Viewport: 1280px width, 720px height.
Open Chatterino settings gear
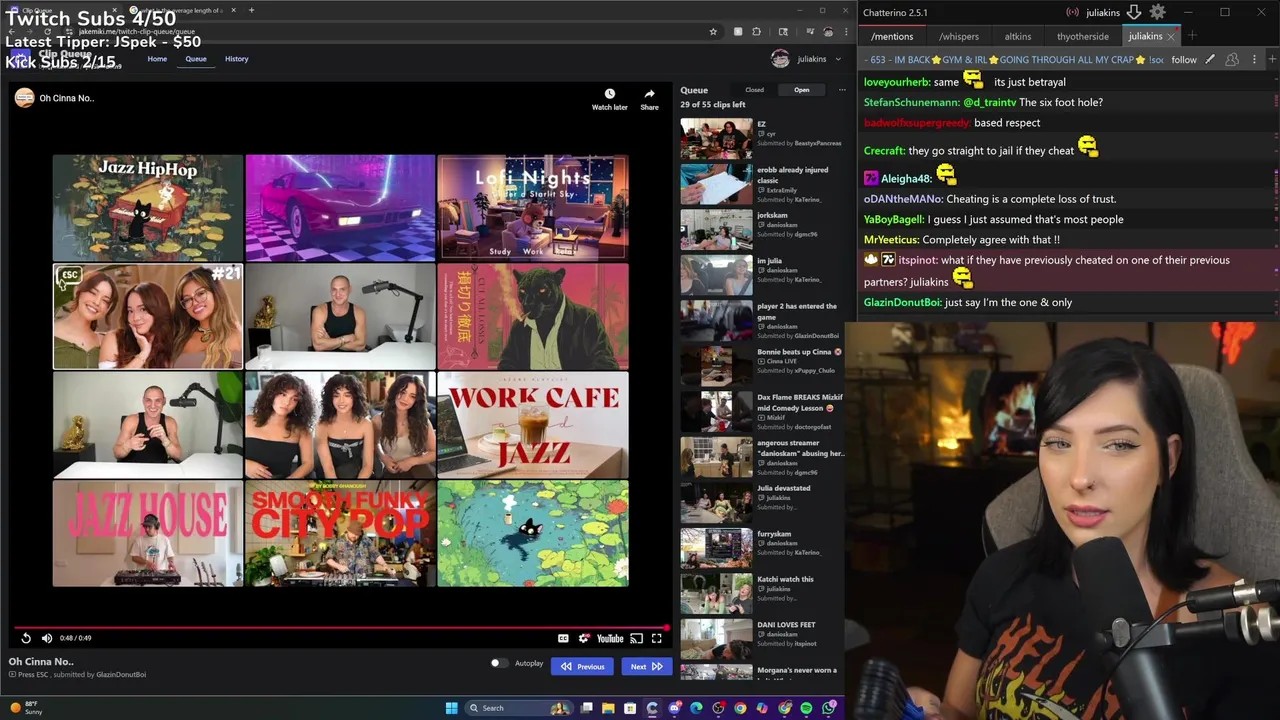click(1158, 12)
